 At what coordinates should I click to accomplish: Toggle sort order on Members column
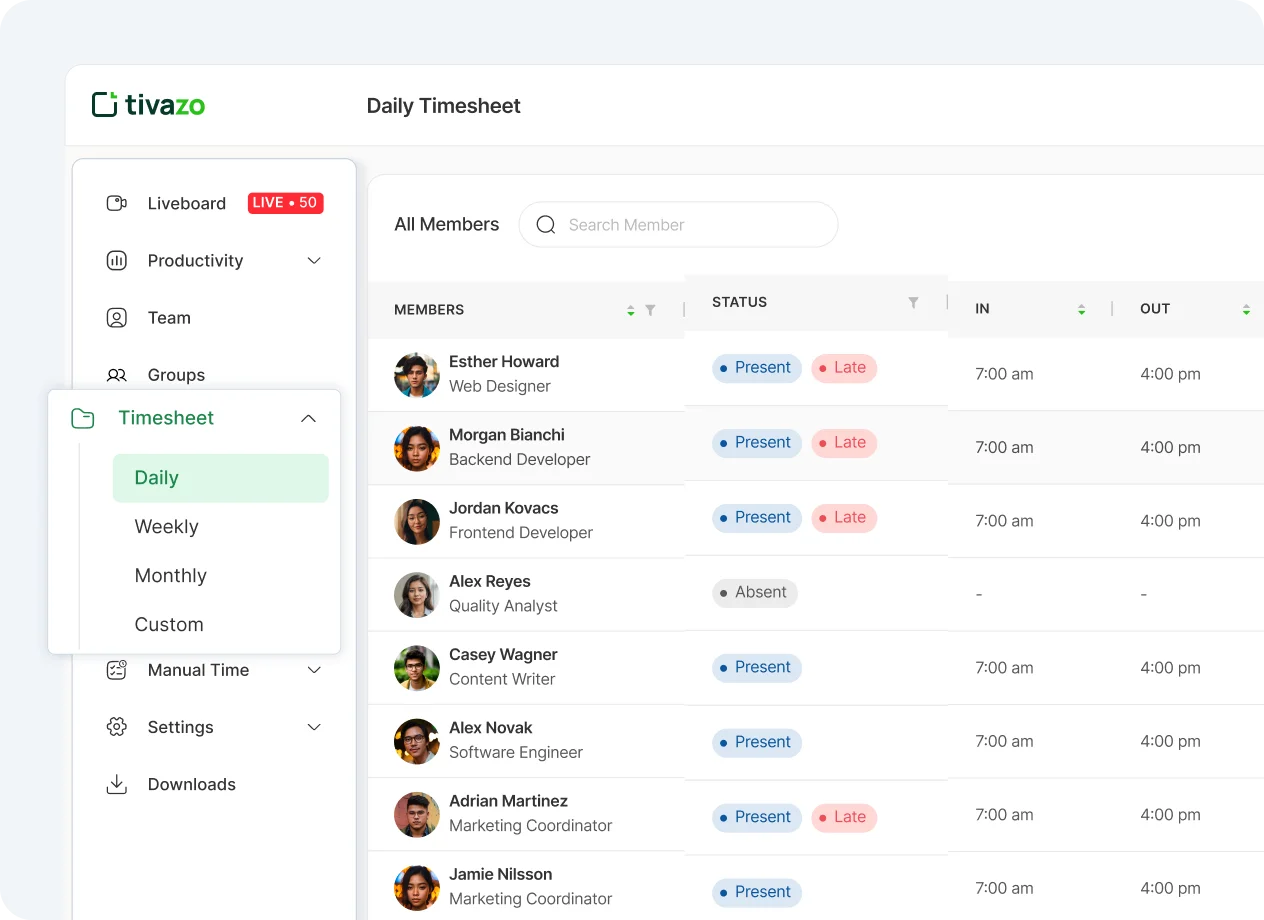coord(631,310)
